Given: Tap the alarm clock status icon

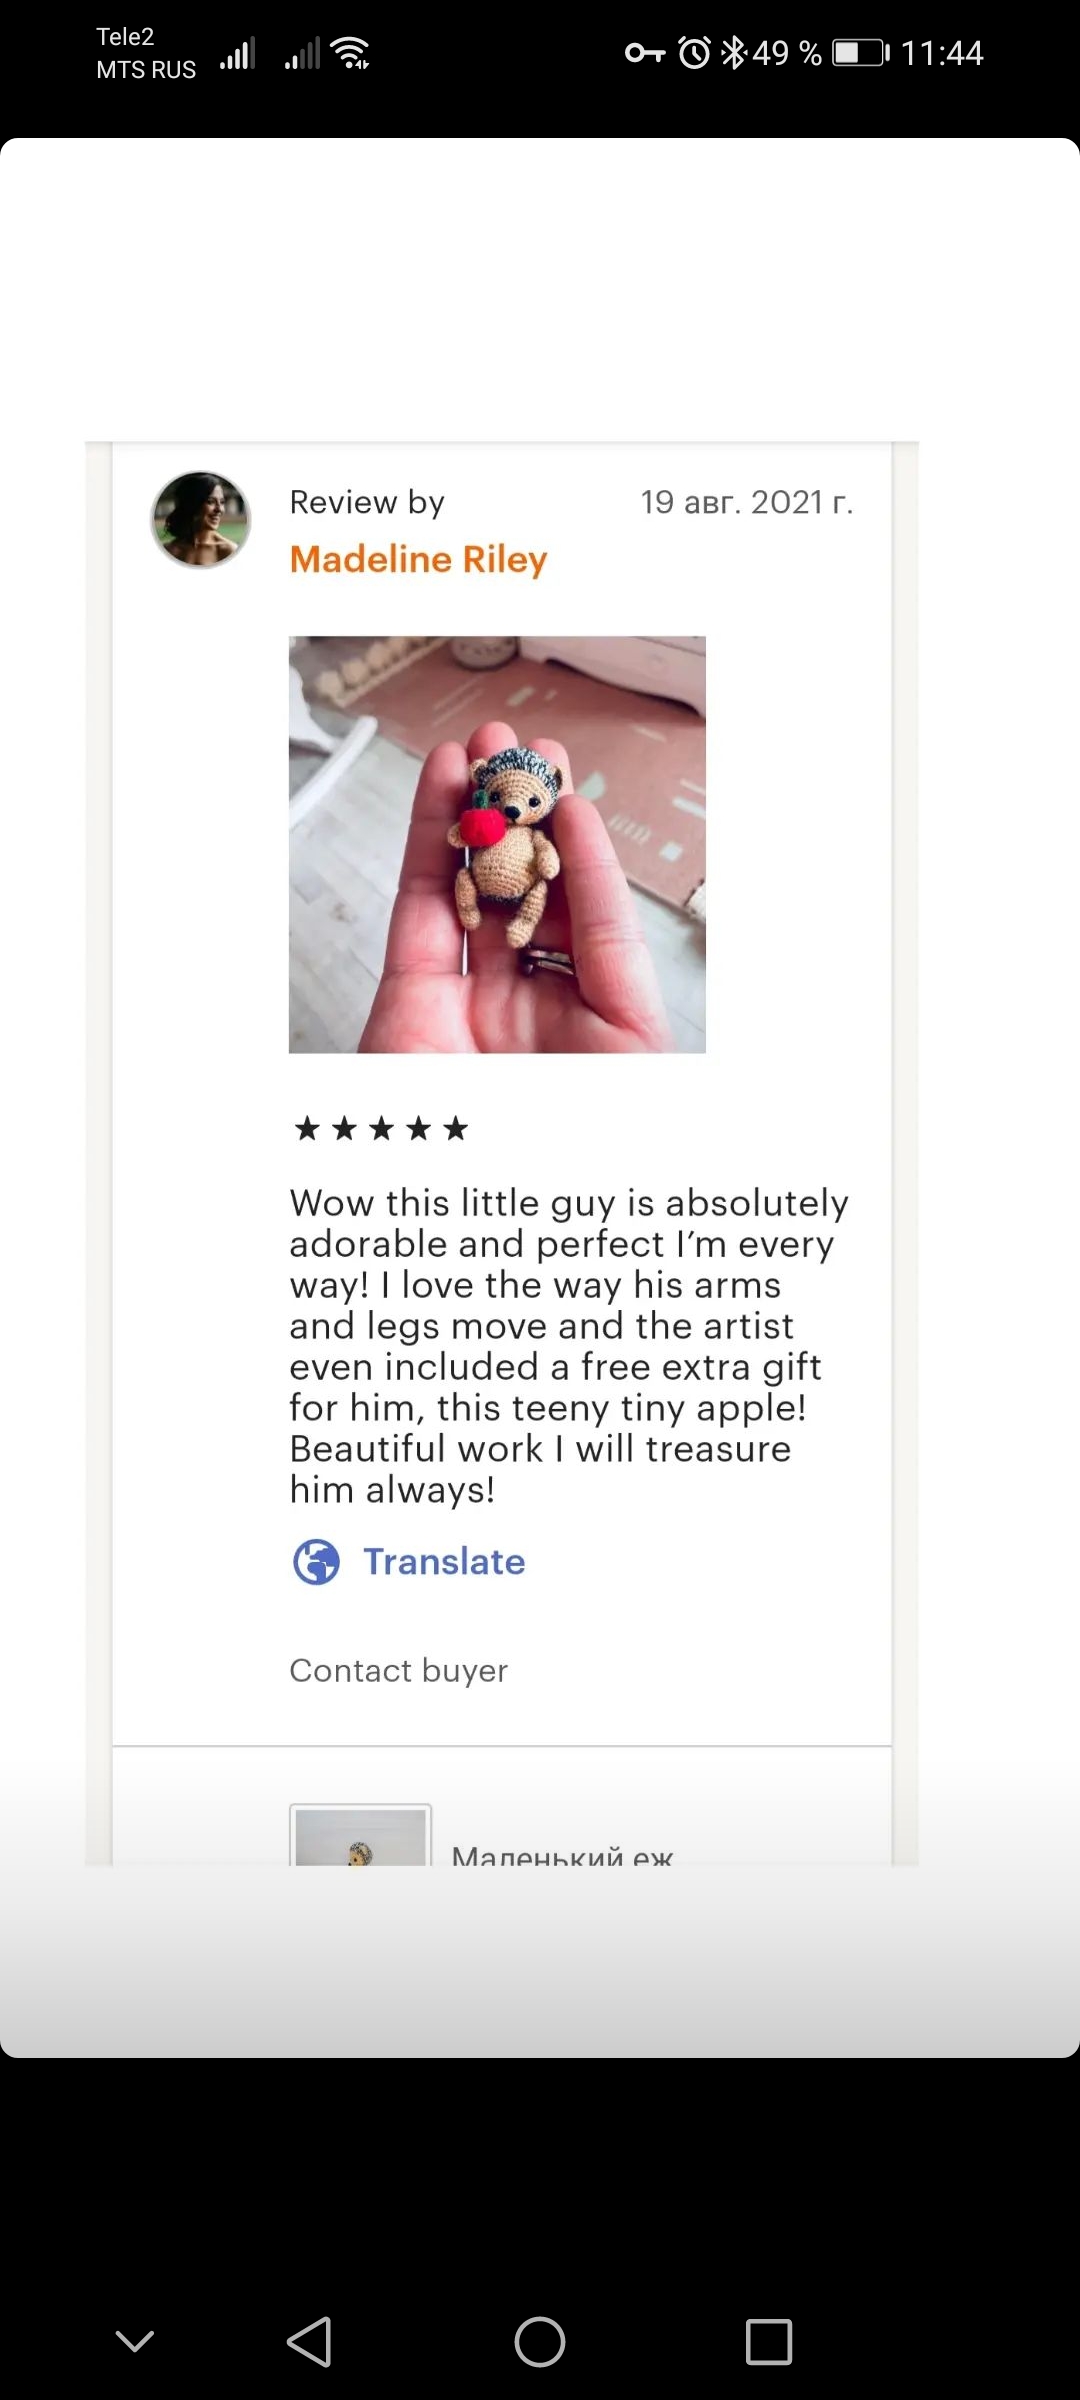Looking at the screenshot, I should coord(694,52).
